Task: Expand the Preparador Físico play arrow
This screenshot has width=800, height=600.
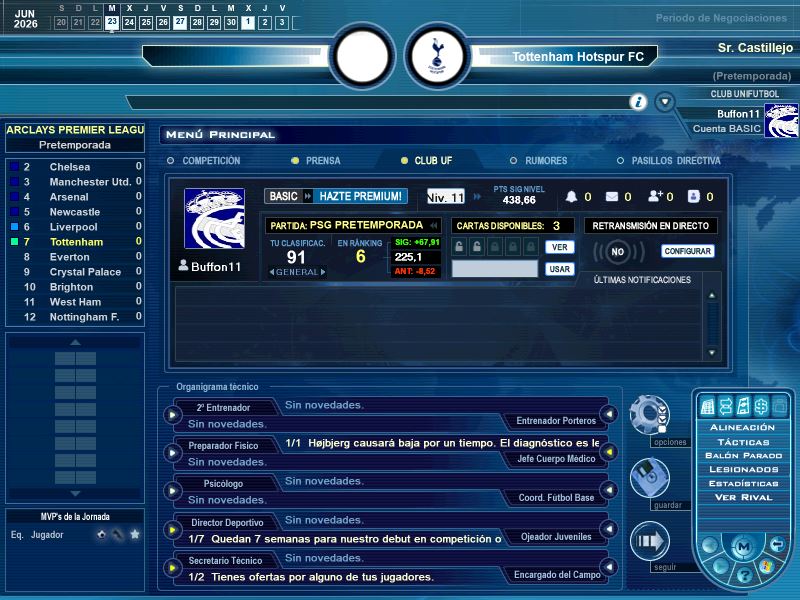Action: point(172,453)
